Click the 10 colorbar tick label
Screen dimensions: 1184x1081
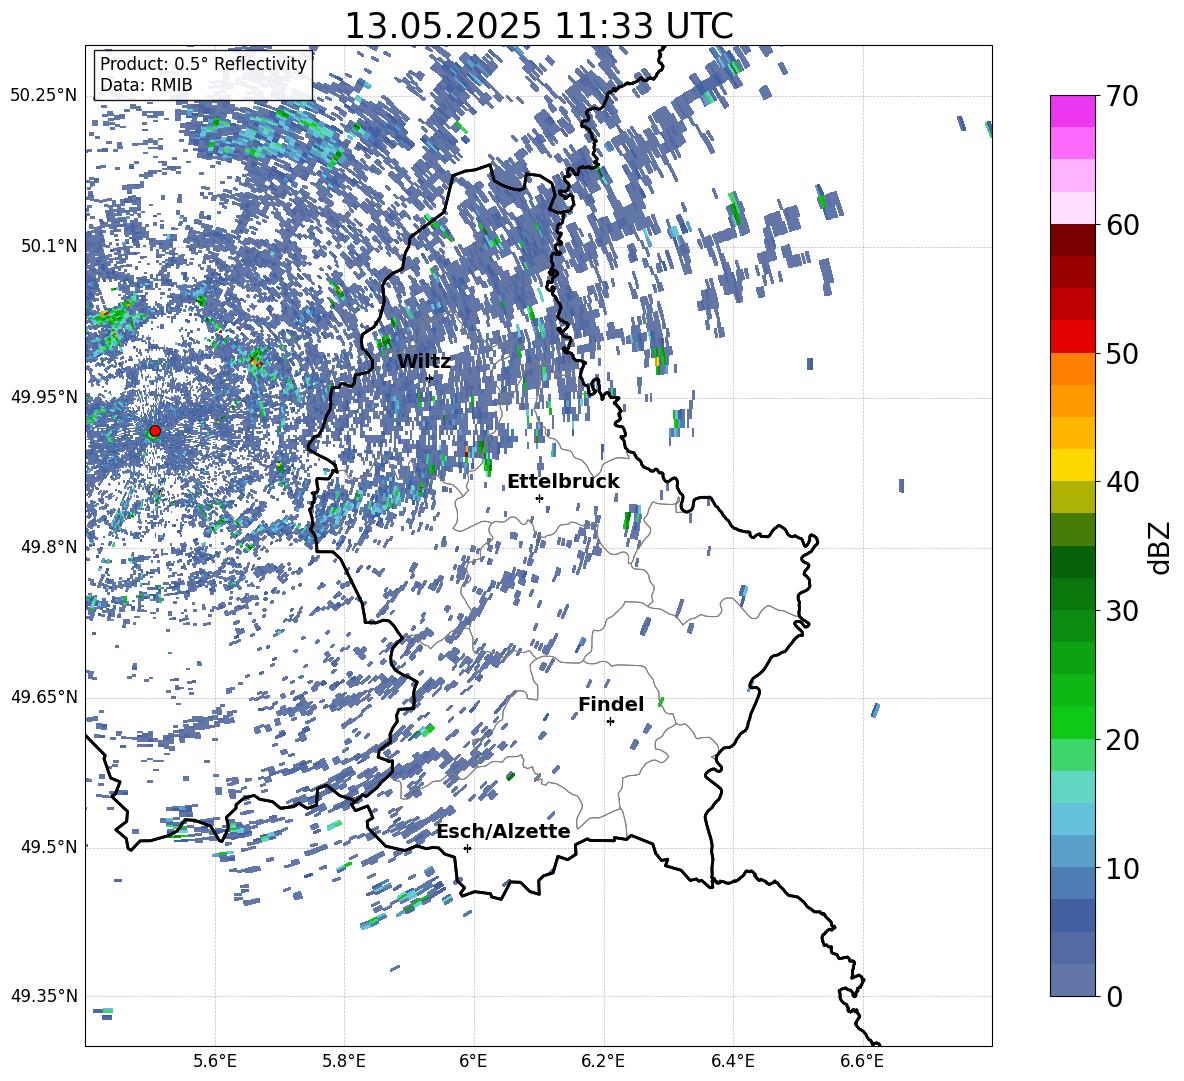(1122, 868)
